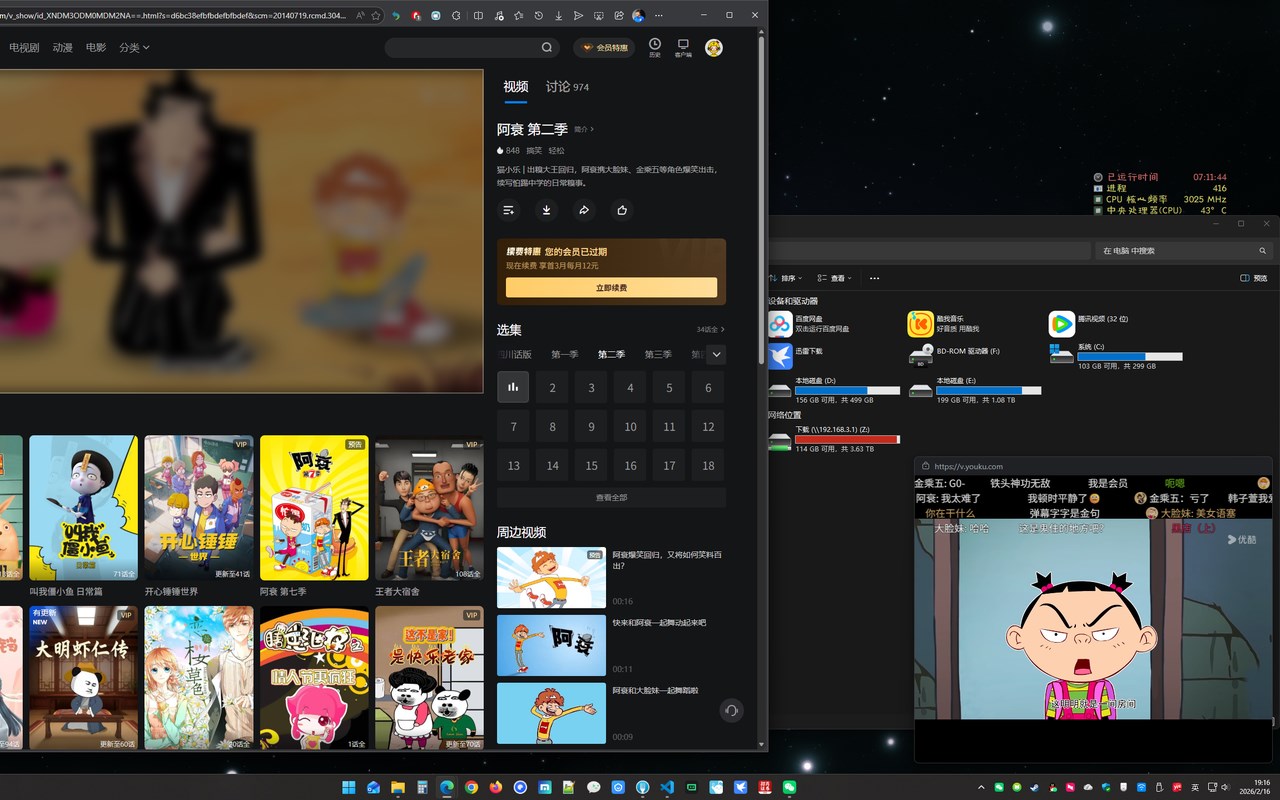1280x800 pixels.
Task: Open the 历史 watch history icon
Action: (654, 47)
